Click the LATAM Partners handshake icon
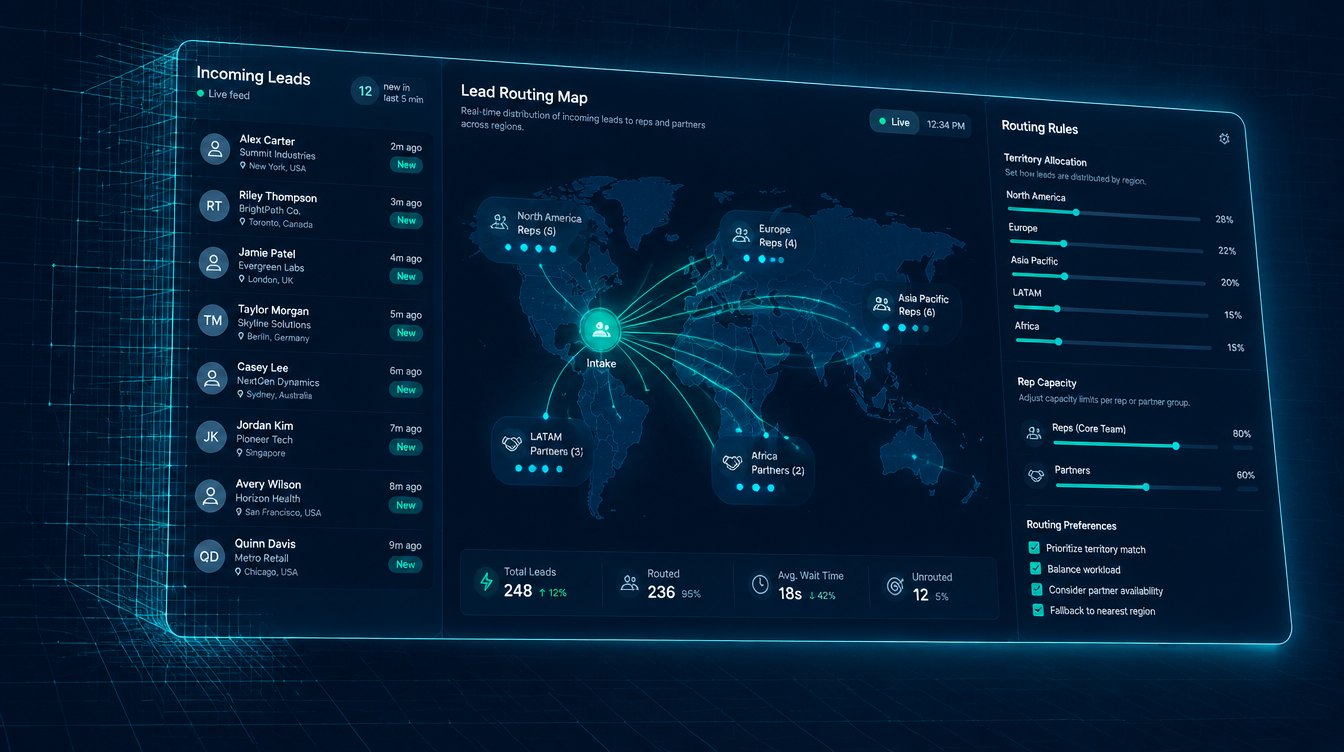1344x752 pixels. coord(512,443)
